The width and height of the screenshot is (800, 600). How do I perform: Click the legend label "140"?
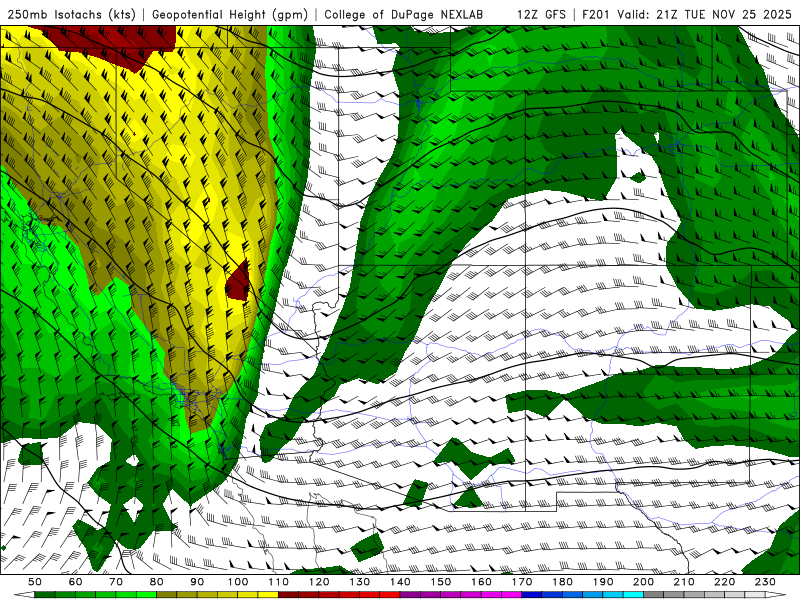point(400,582)
